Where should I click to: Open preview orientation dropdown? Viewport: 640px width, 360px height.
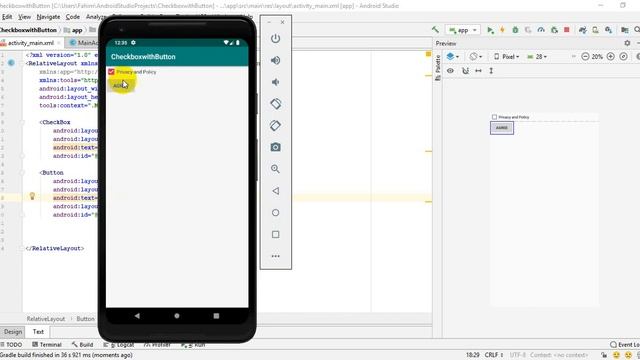pos(475,57)
